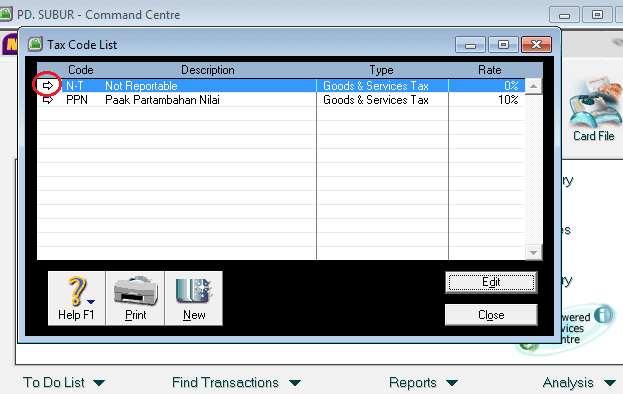Open the Find Transactions menu
Viewport: 623px width, 394px height.
point(225,382)
